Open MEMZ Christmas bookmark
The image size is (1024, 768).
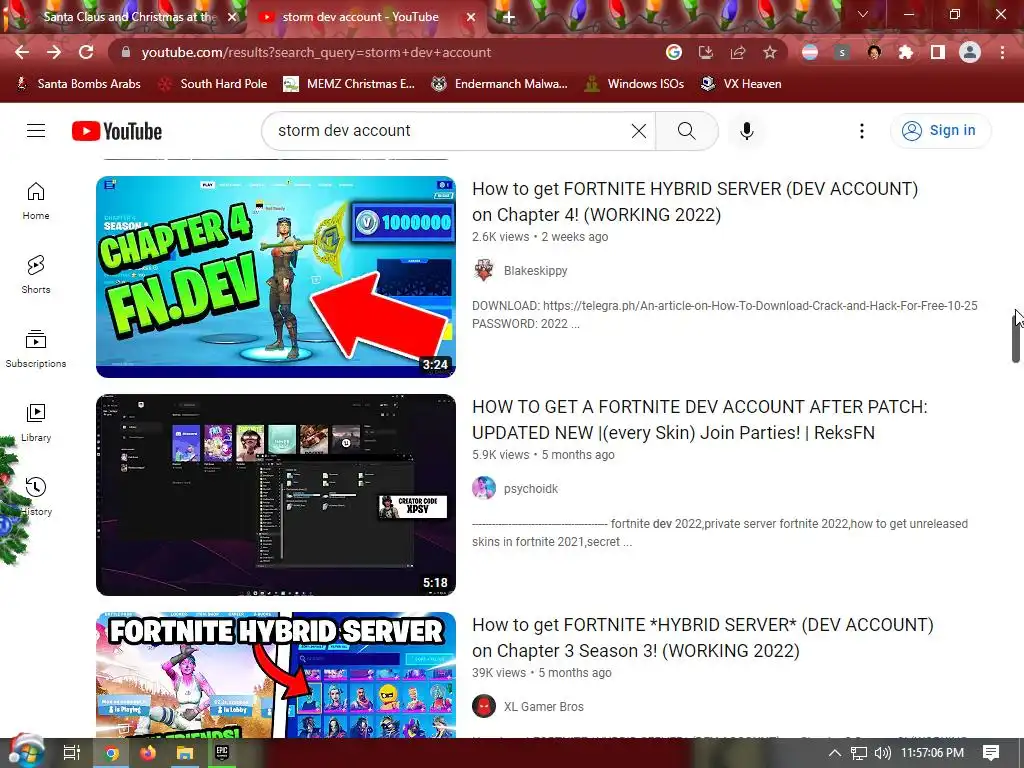pos(349,84)
